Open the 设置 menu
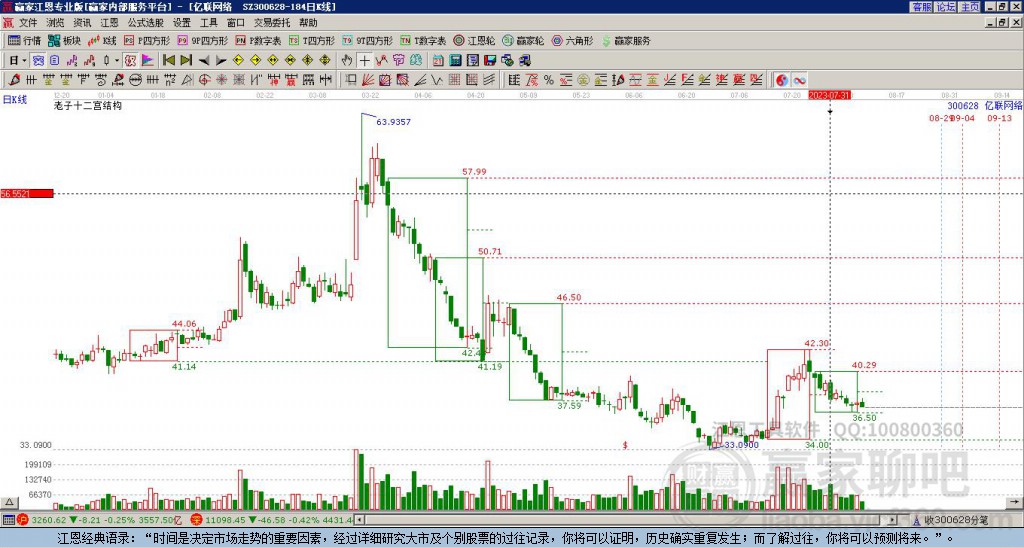This screenshot has height=548, width=1024. 182,23
